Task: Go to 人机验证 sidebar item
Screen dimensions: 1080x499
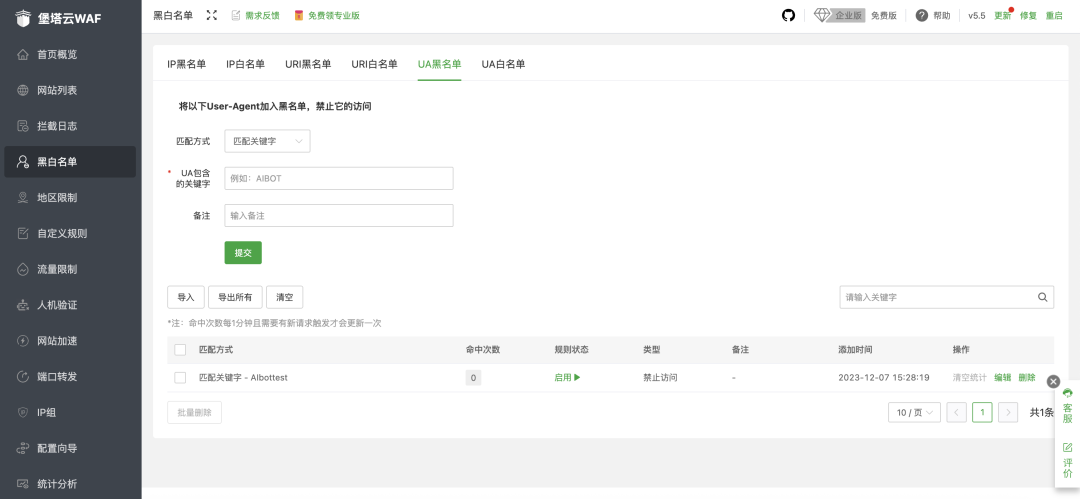Action: (57, 305)
